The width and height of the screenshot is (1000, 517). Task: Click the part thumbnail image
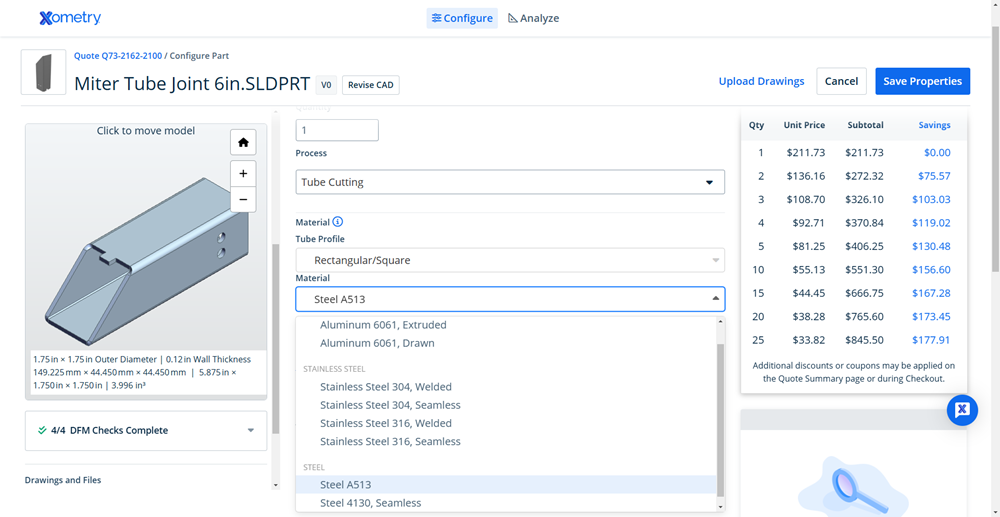pos(43,73)
